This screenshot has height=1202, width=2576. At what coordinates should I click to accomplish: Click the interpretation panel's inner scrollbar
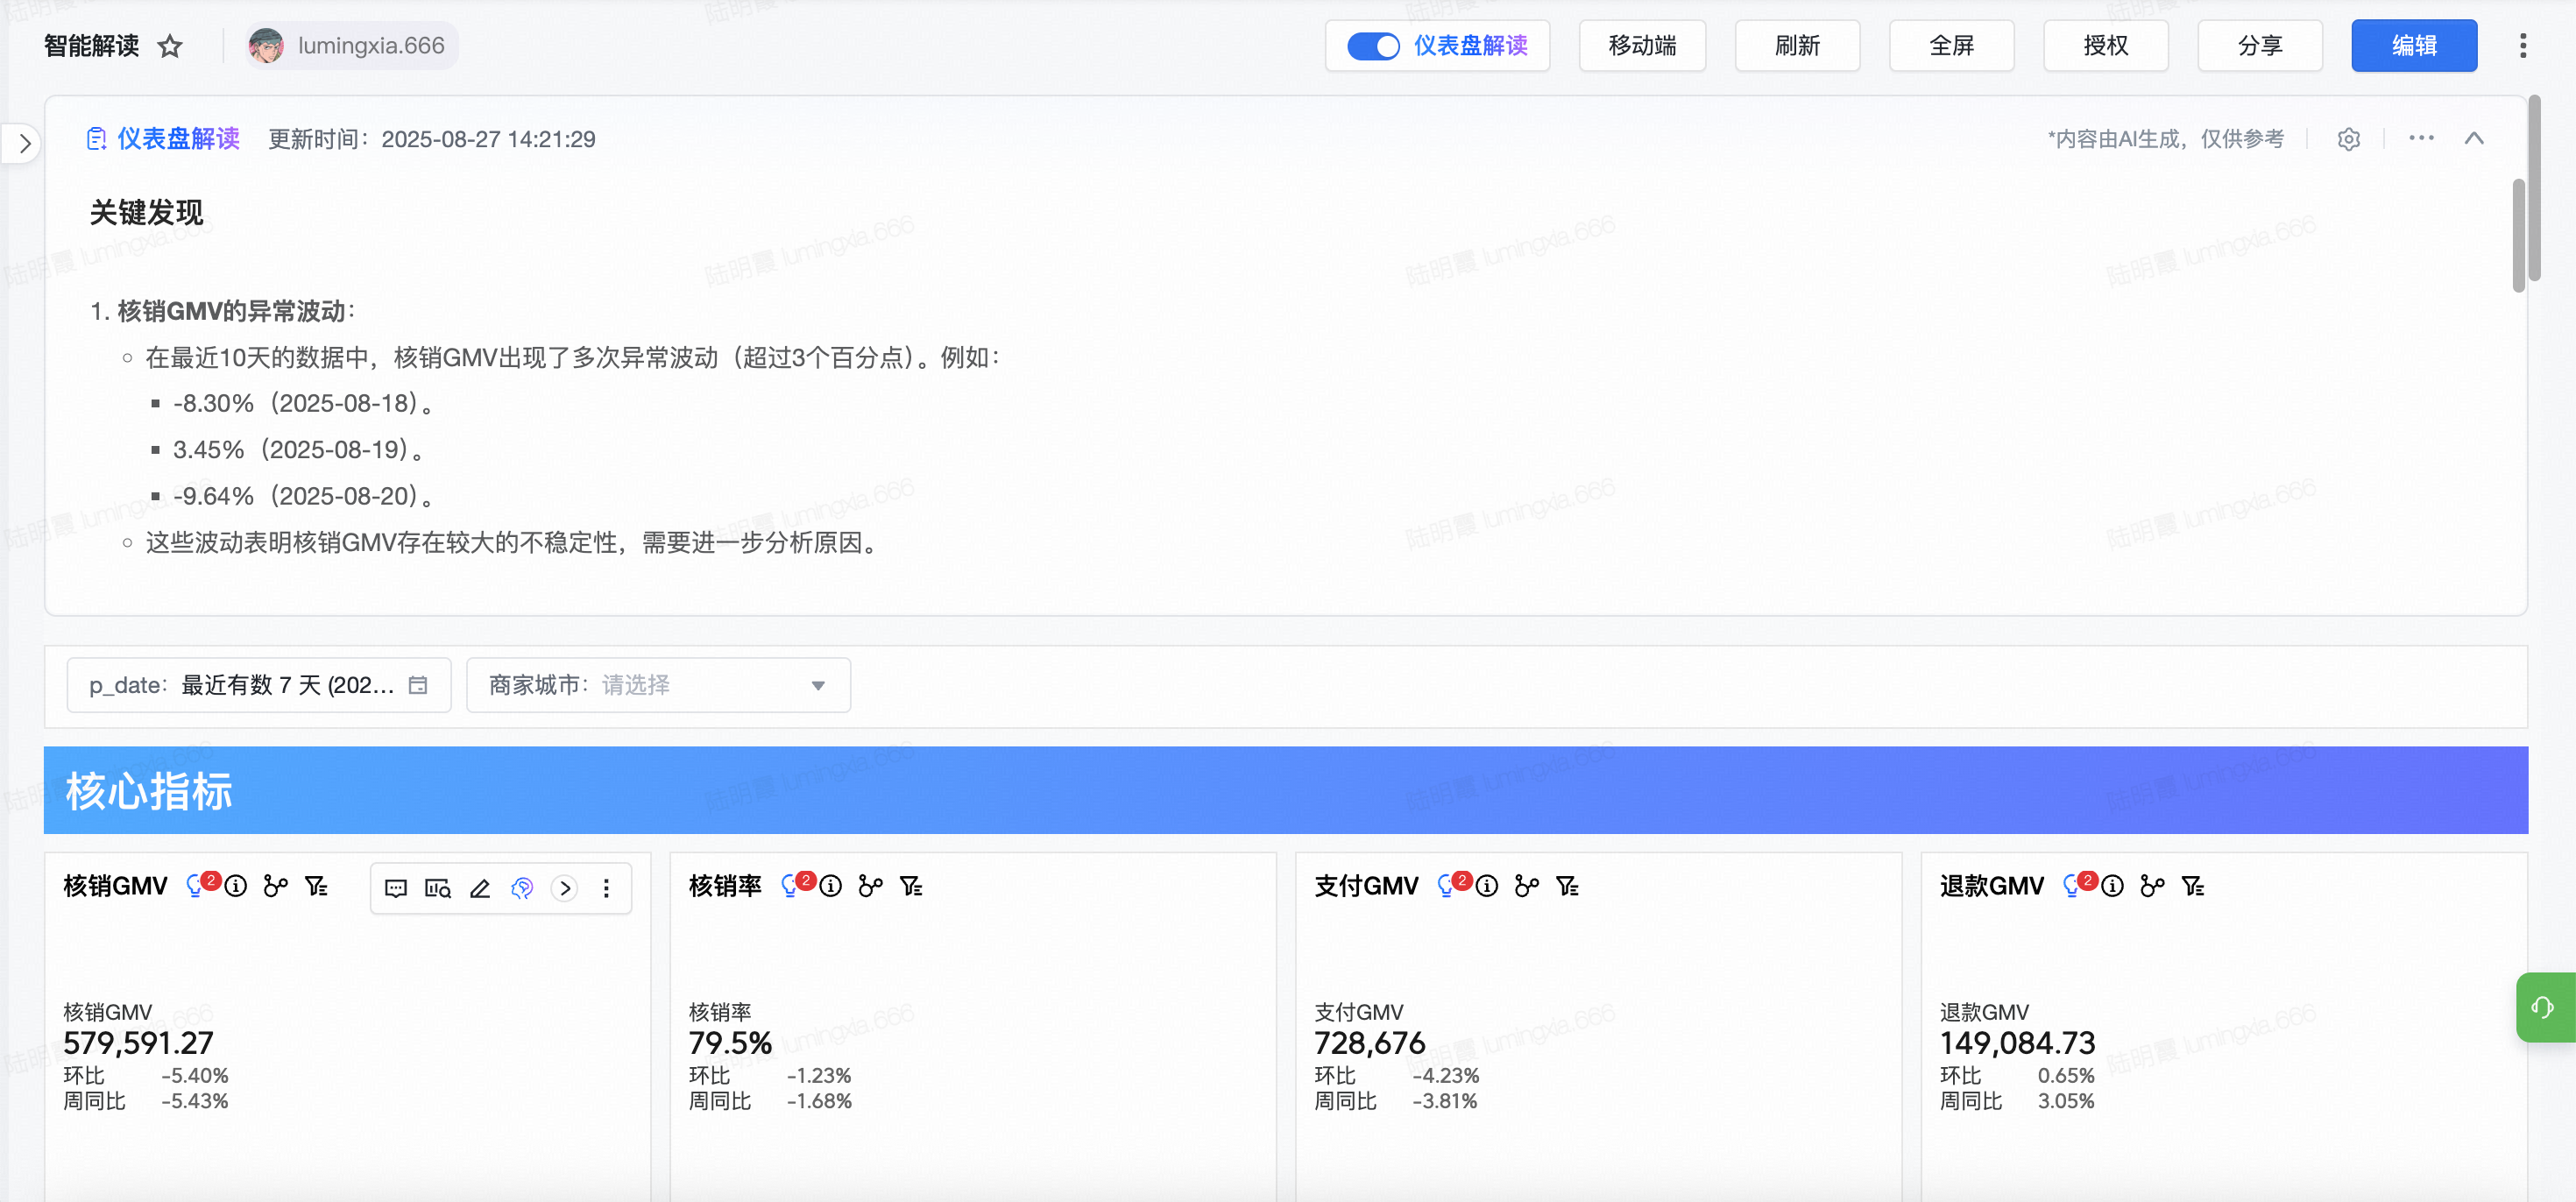click(x=2518, y=235)
